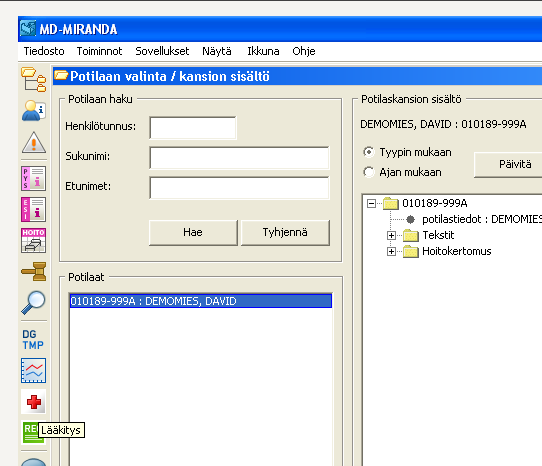The image size is (542, 466).
Task: Open the HOITO bed chart icon
Action: (x=34, y=241)
